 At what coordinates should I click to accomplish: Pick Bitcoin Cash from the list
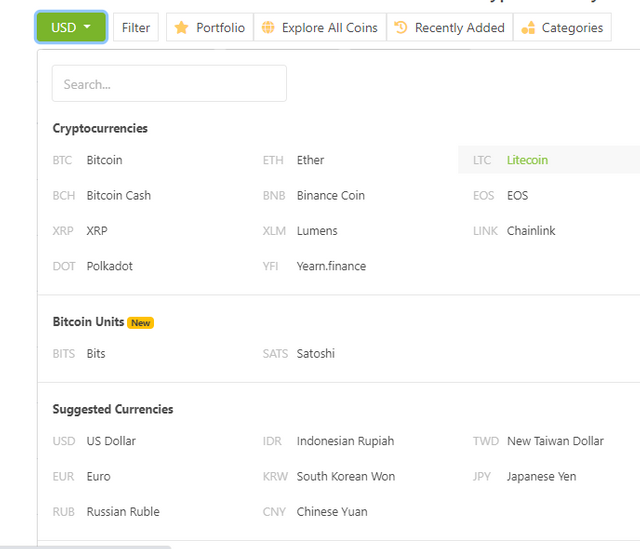coord(118,195)
